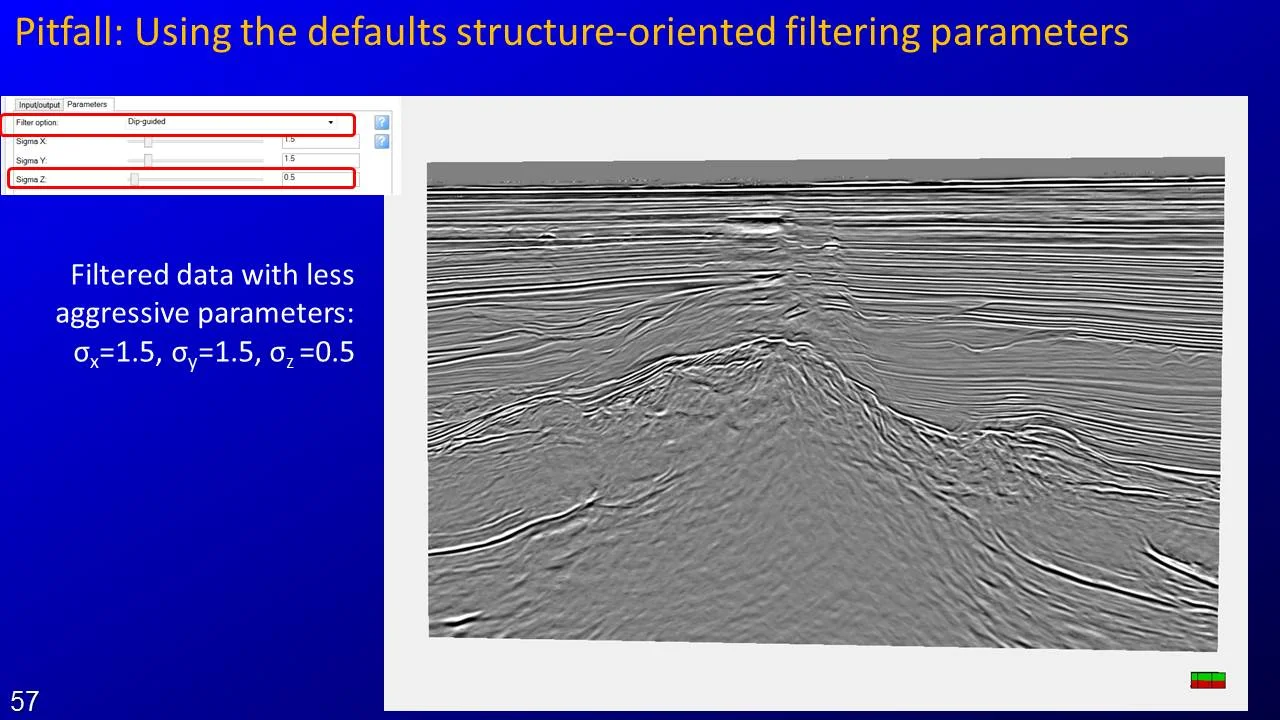The height and width of the screenshot is (720, 1280).
Task: Click the help icon beside Sigma X
Action: tap(381, 142)
